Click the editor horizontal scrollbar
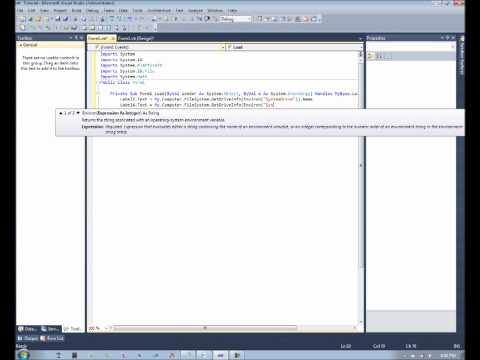 [x=205, y=328]
